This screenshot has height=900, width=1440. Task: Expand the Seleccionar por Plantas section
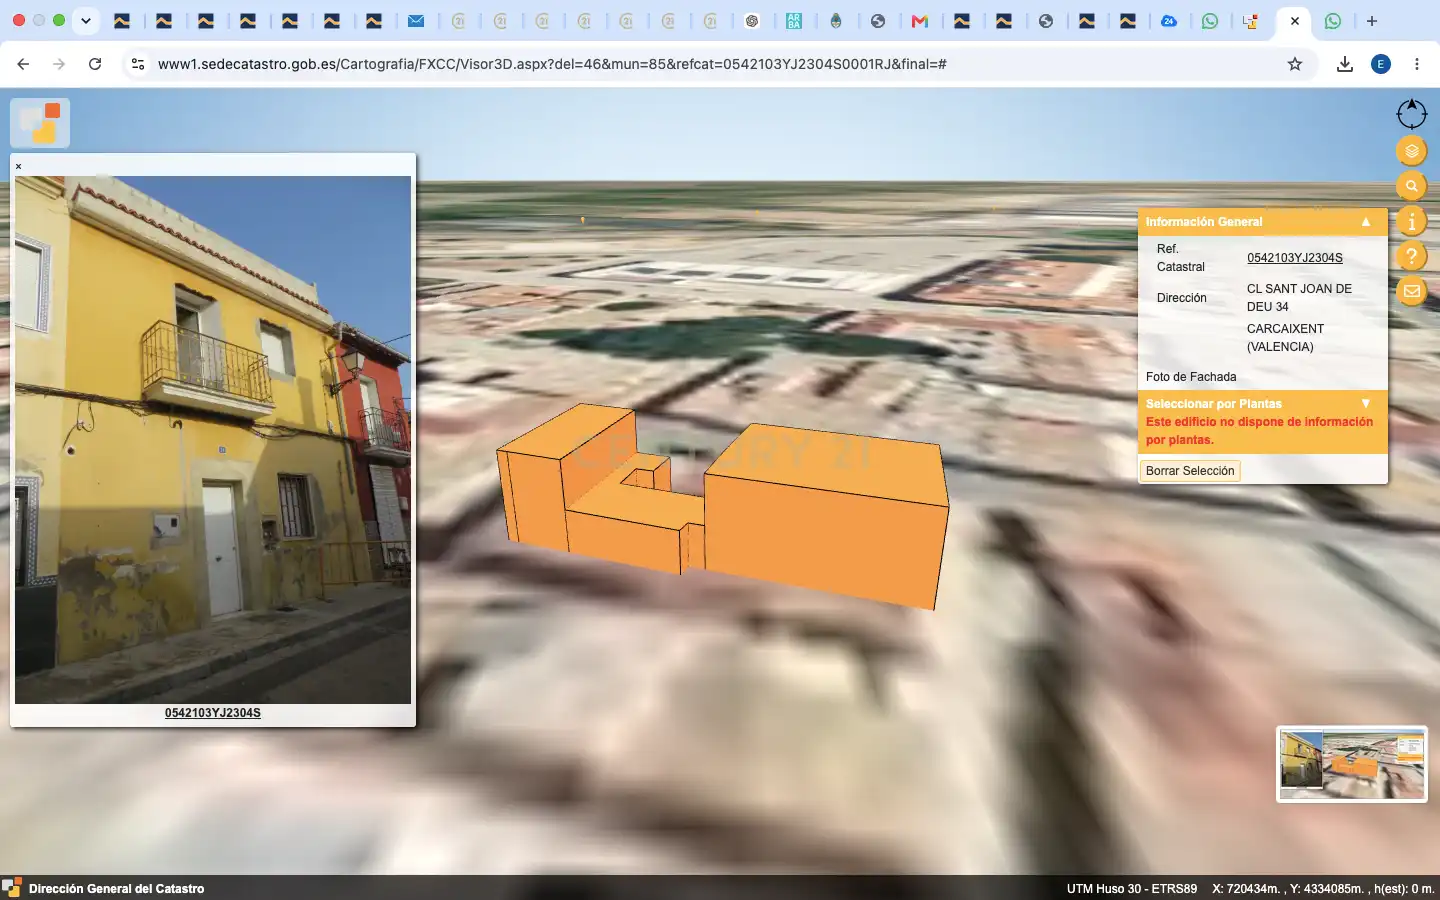[1366, 403]
